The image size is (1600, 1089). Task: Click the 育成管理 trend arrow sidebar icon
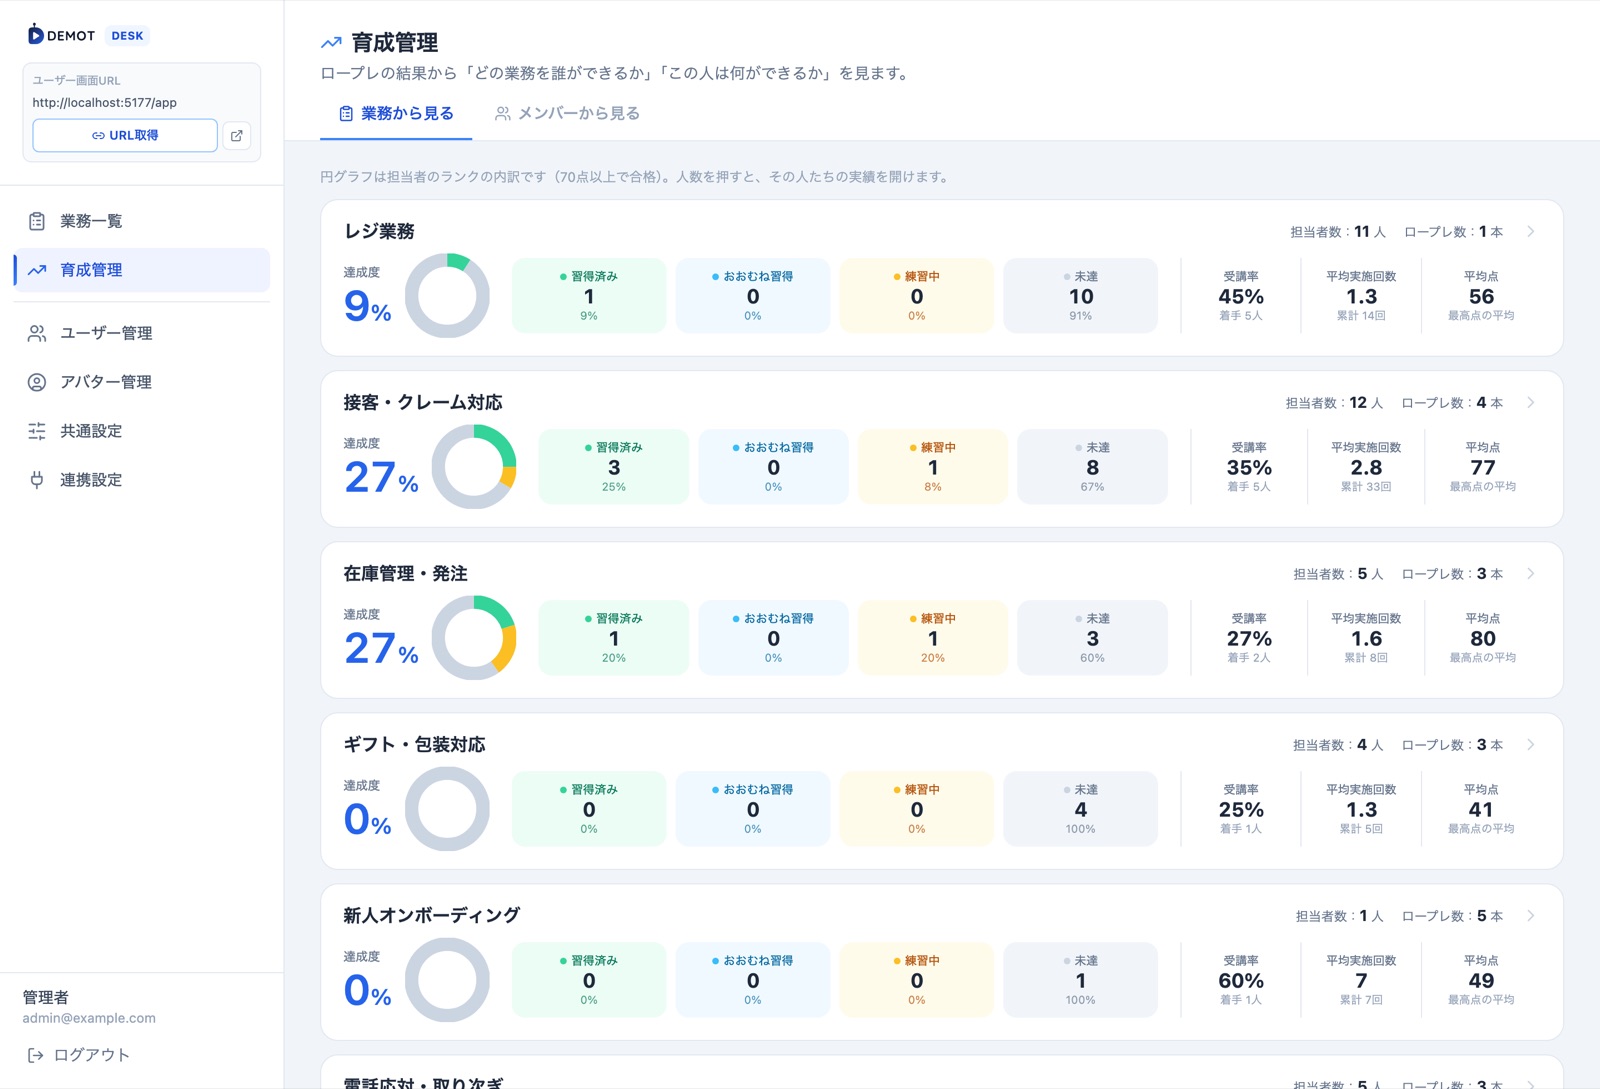37,270
